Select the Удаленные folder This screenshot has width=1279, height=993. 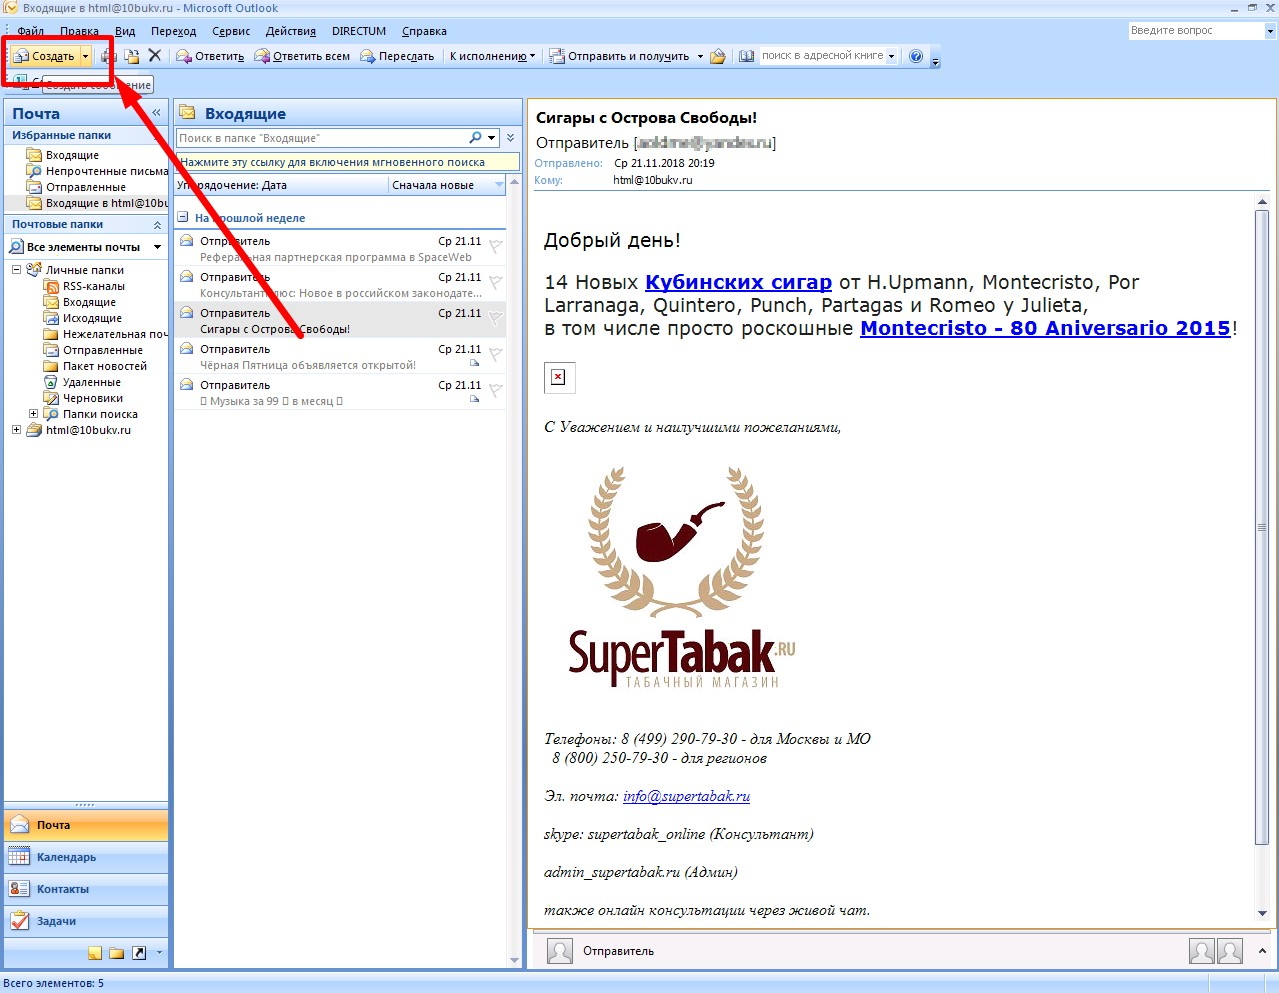pyautogui.click(x=82, y=382)
